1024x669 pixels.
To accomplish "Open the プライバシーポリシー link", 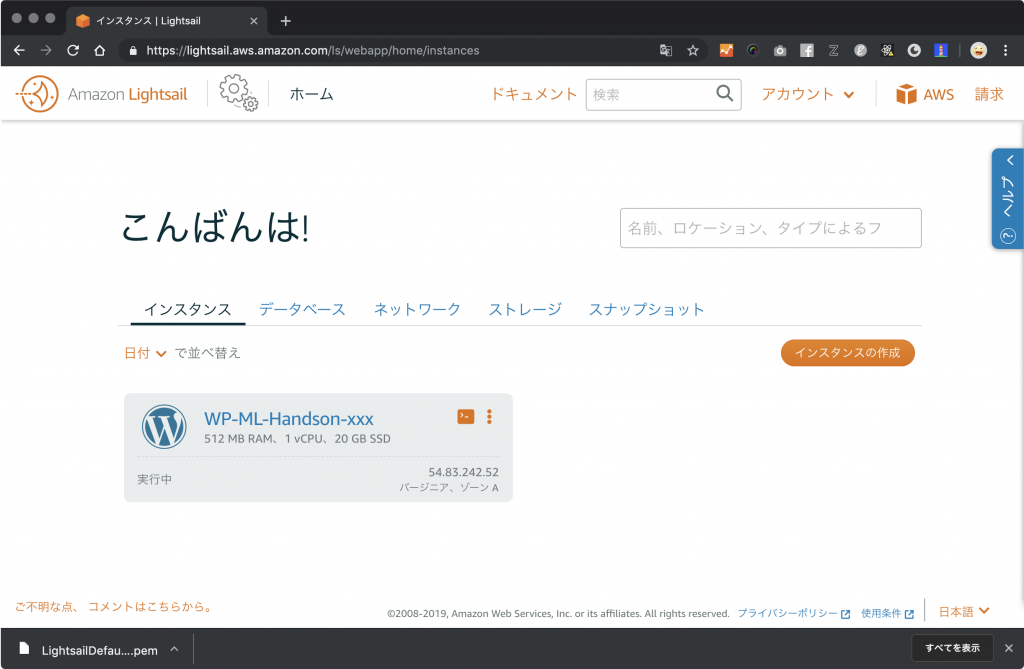I will [x=793, y=613].
